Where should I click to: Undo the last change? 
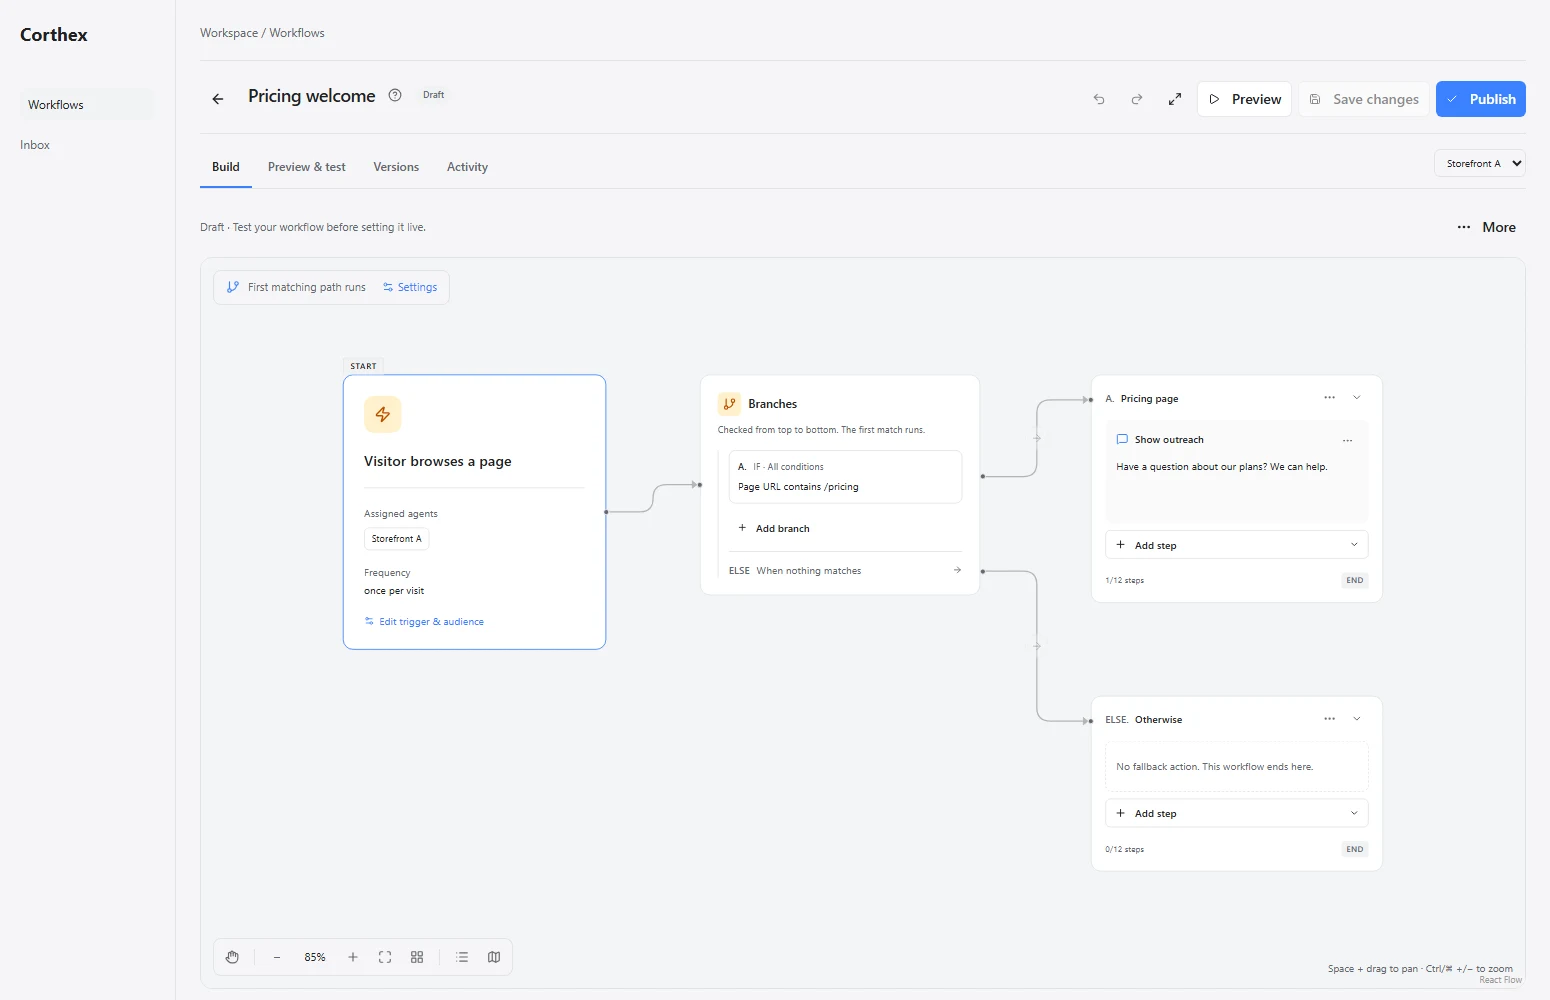click(x=1099, y=99)
